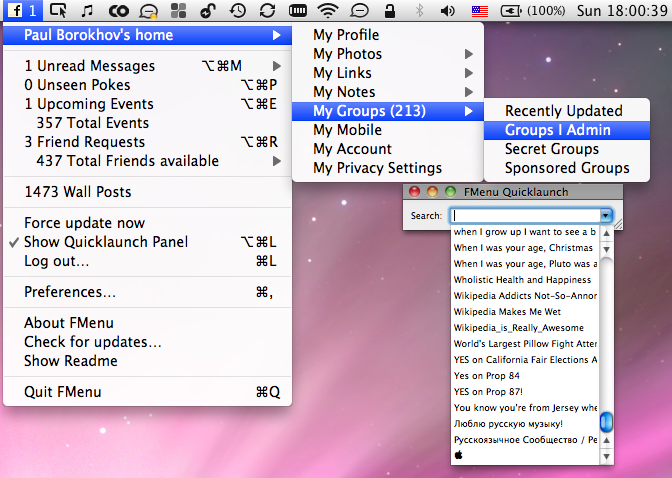Viewport: 672px width, 478px height.
Task: Click the padlock menu bar icon
Action: [390, 11]
